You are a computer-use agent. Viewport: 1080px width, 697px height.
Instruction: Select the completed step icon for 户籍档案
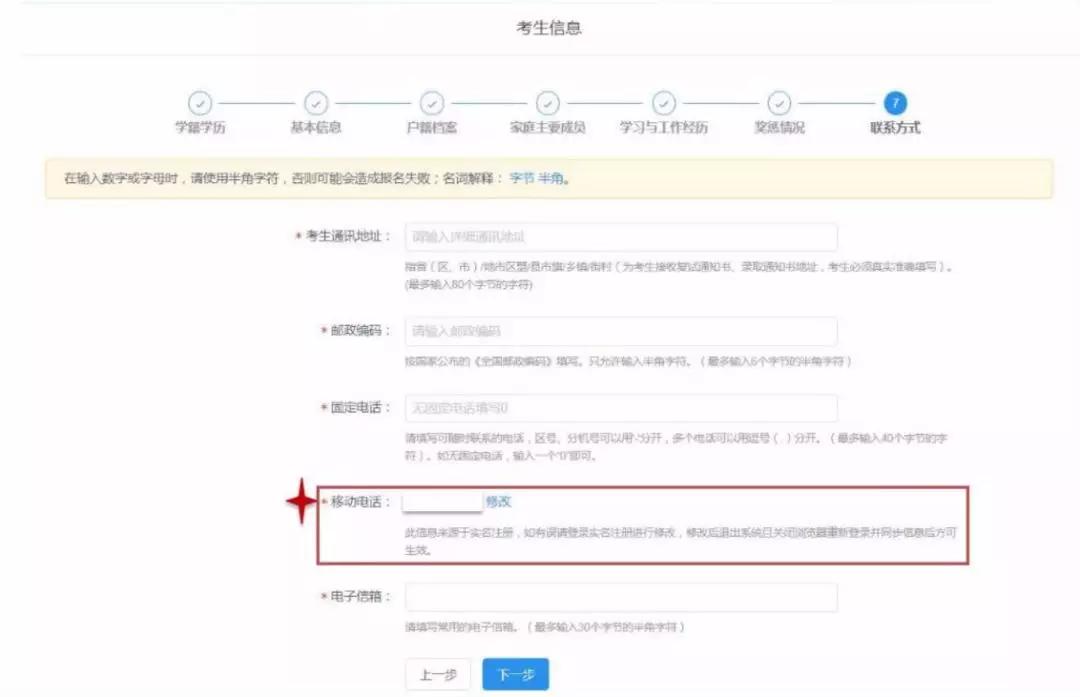[x=432, y=103]
